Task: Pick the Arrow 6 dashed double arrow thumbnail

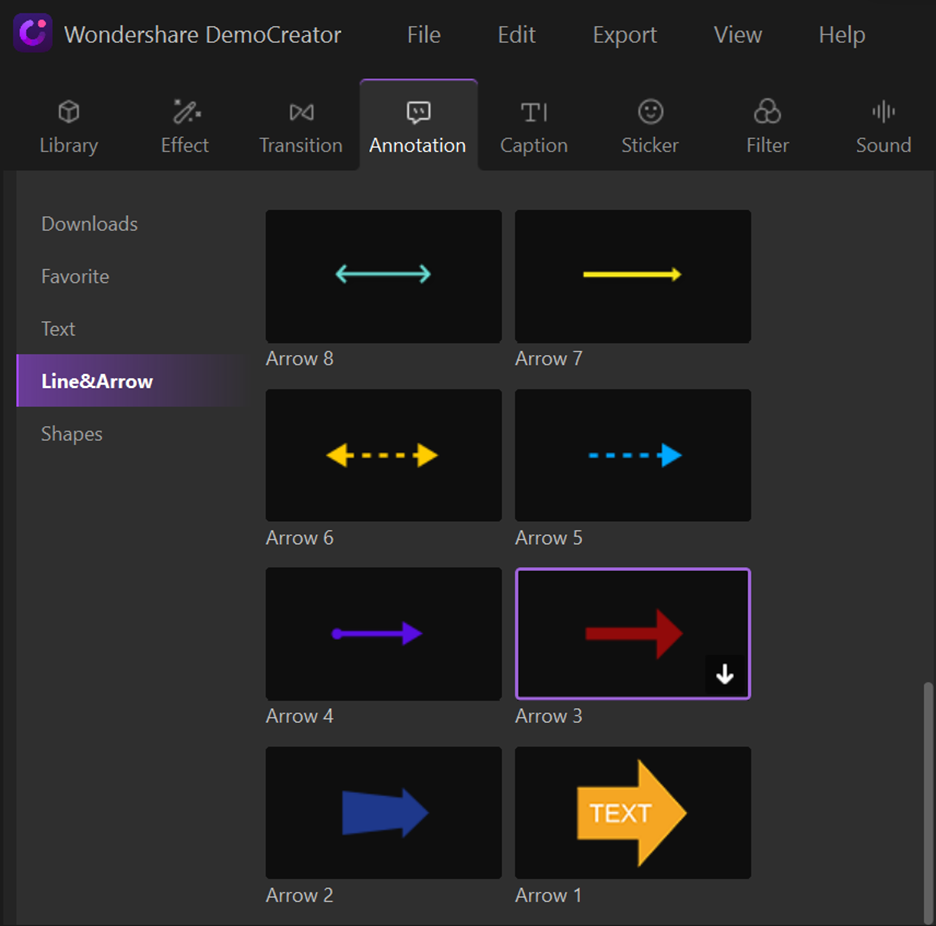Action: point(383,455)
